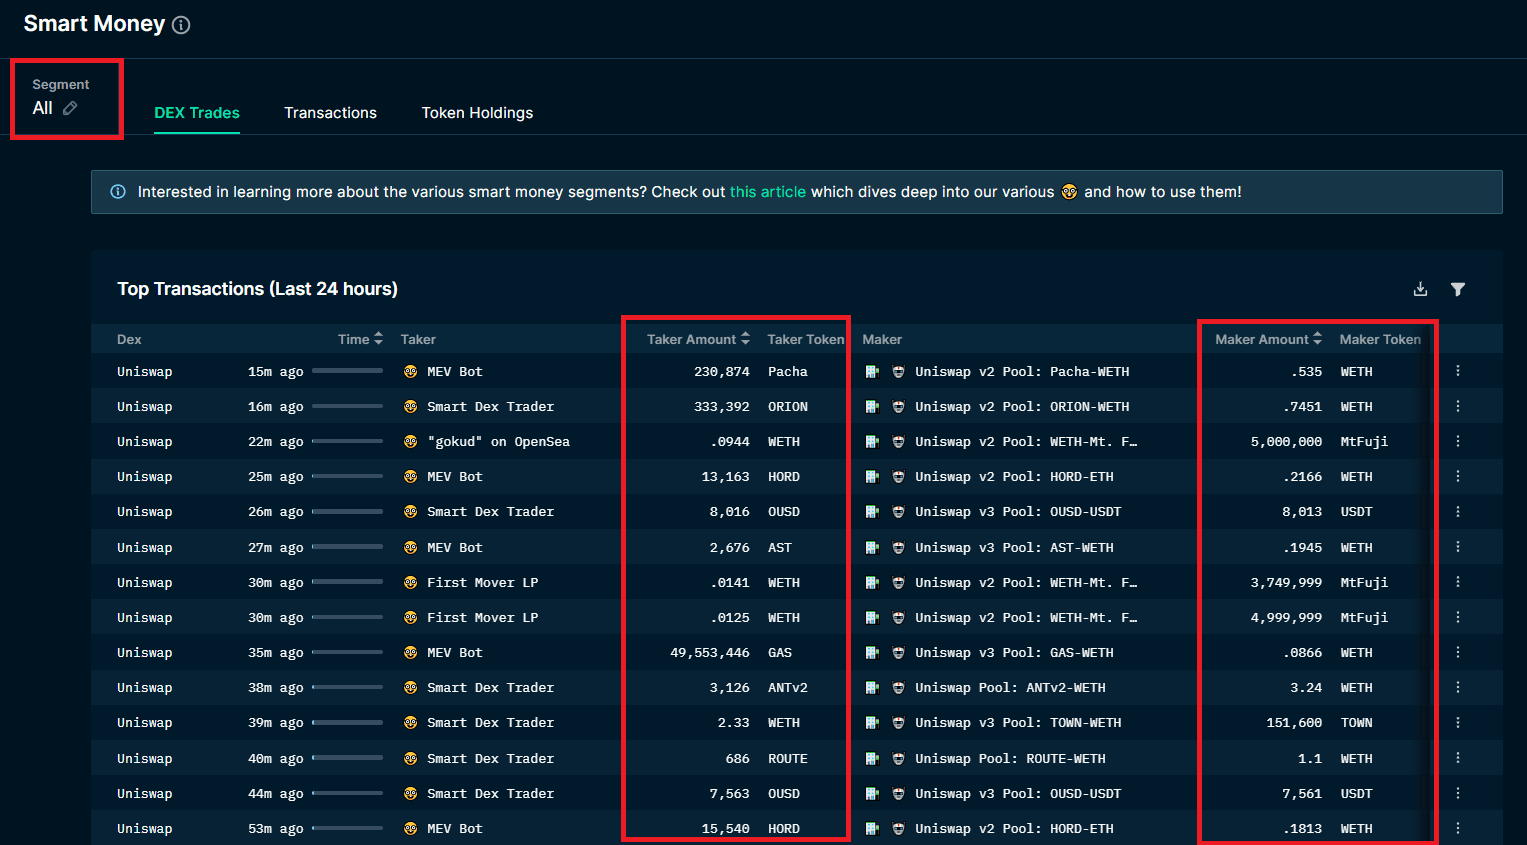Click the Top Transactions (Last 24 hours) heading
The height and width of the screenshot is (845, 1527).
coord(257,289)
